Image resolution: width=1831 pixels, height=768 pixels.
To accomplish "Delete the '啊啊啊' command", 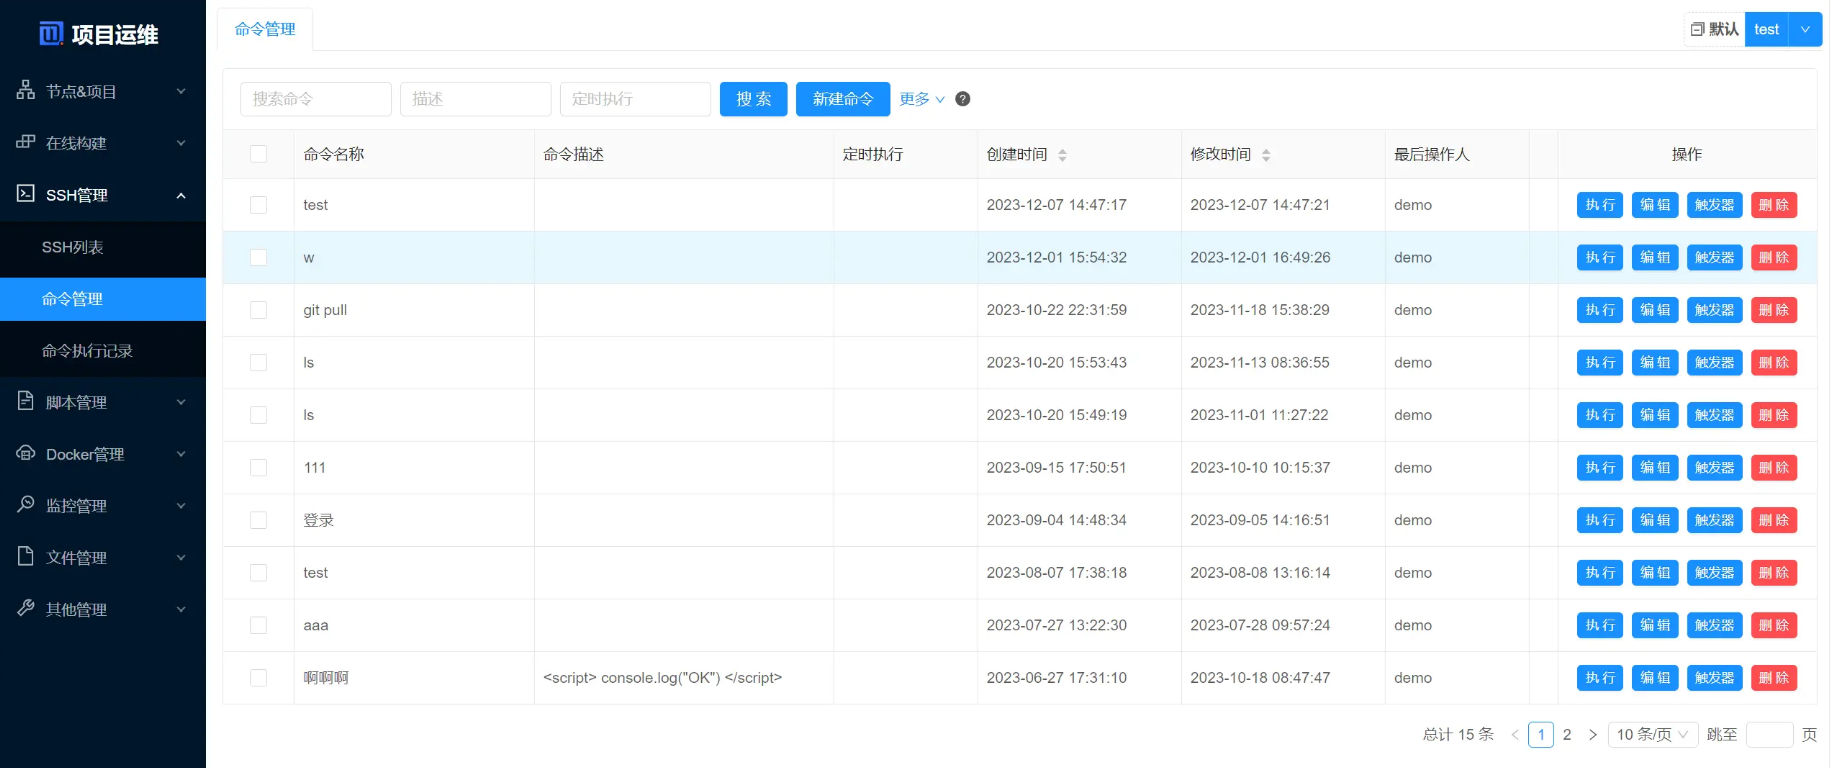I will (x=1774, y=678).
